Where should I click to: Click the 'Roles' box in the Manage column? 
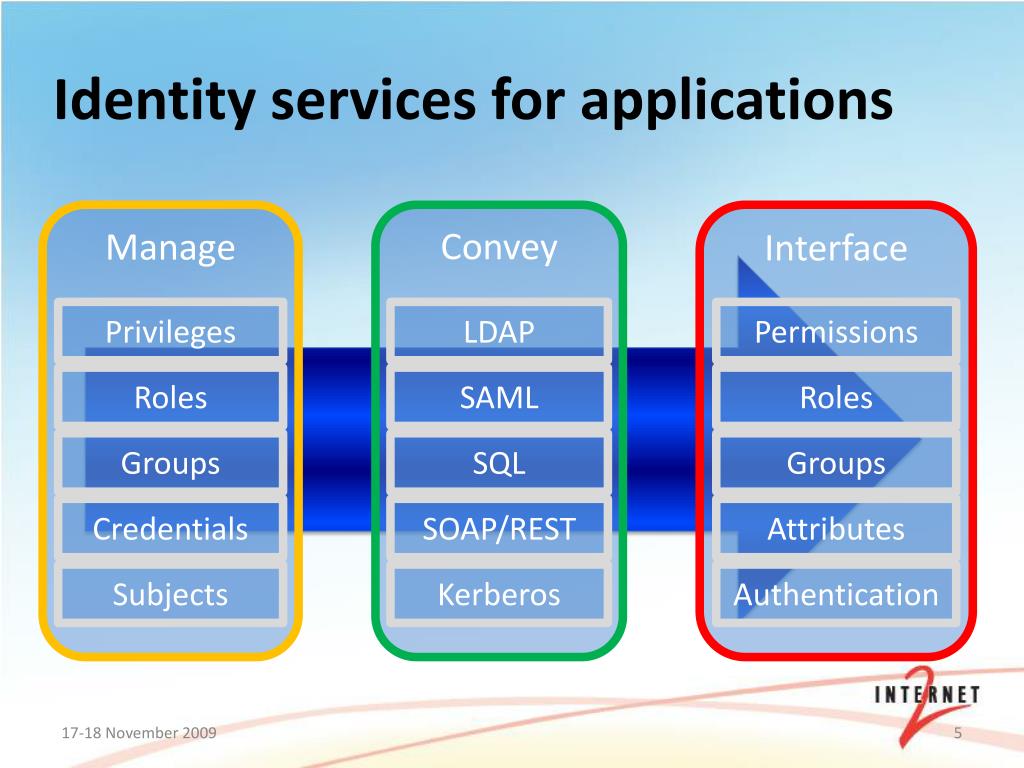pyautogui.click(x=170, y=397)
